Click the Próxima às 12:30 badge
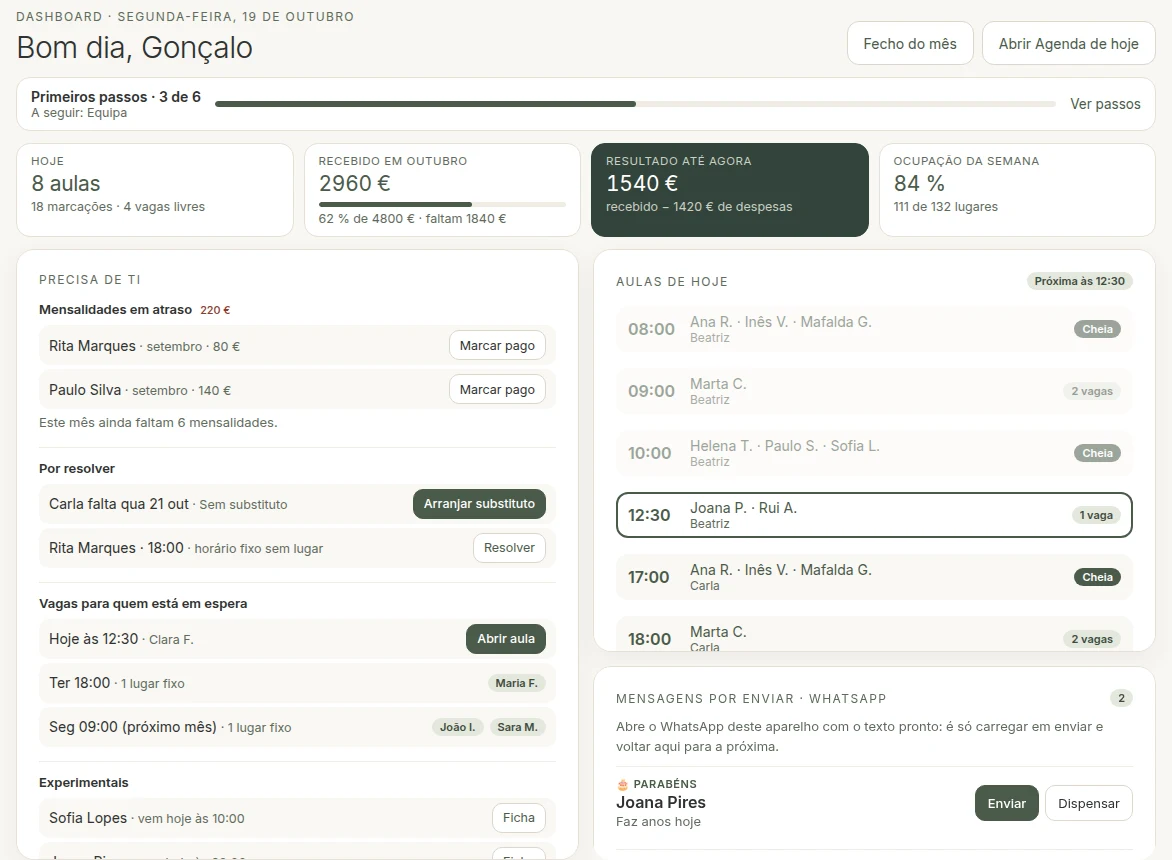 (x=1079, y=281)
